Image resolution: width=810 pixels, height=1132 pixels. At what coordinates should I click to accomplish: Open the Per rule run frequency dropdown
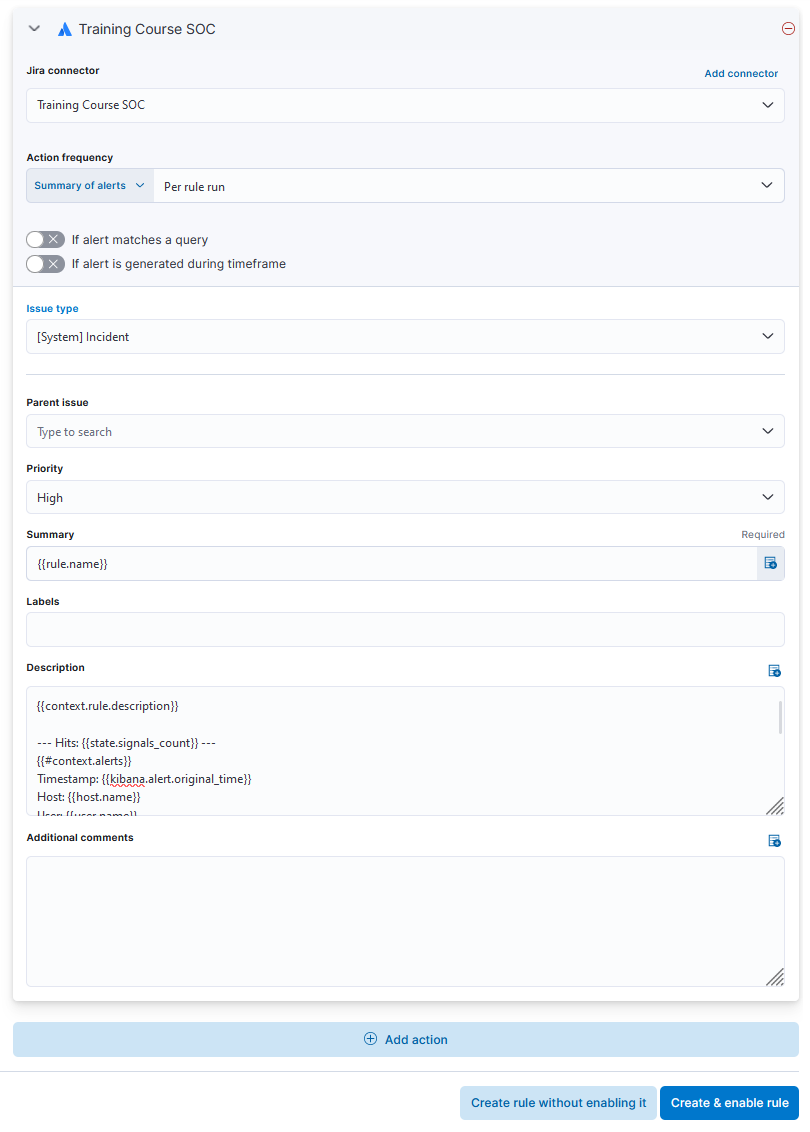pos(468,186)
